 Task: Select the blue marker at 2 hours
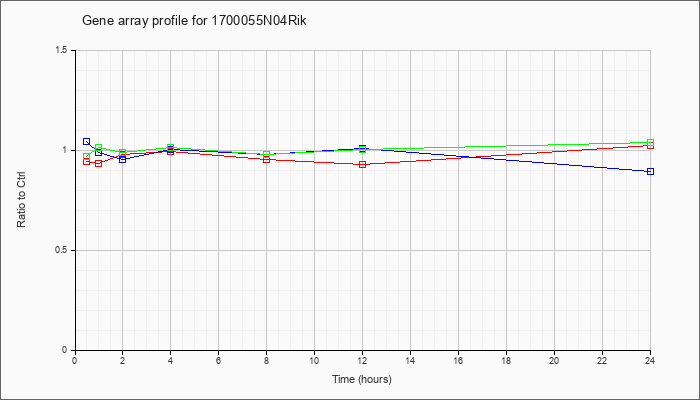click(x=122, y=159)
